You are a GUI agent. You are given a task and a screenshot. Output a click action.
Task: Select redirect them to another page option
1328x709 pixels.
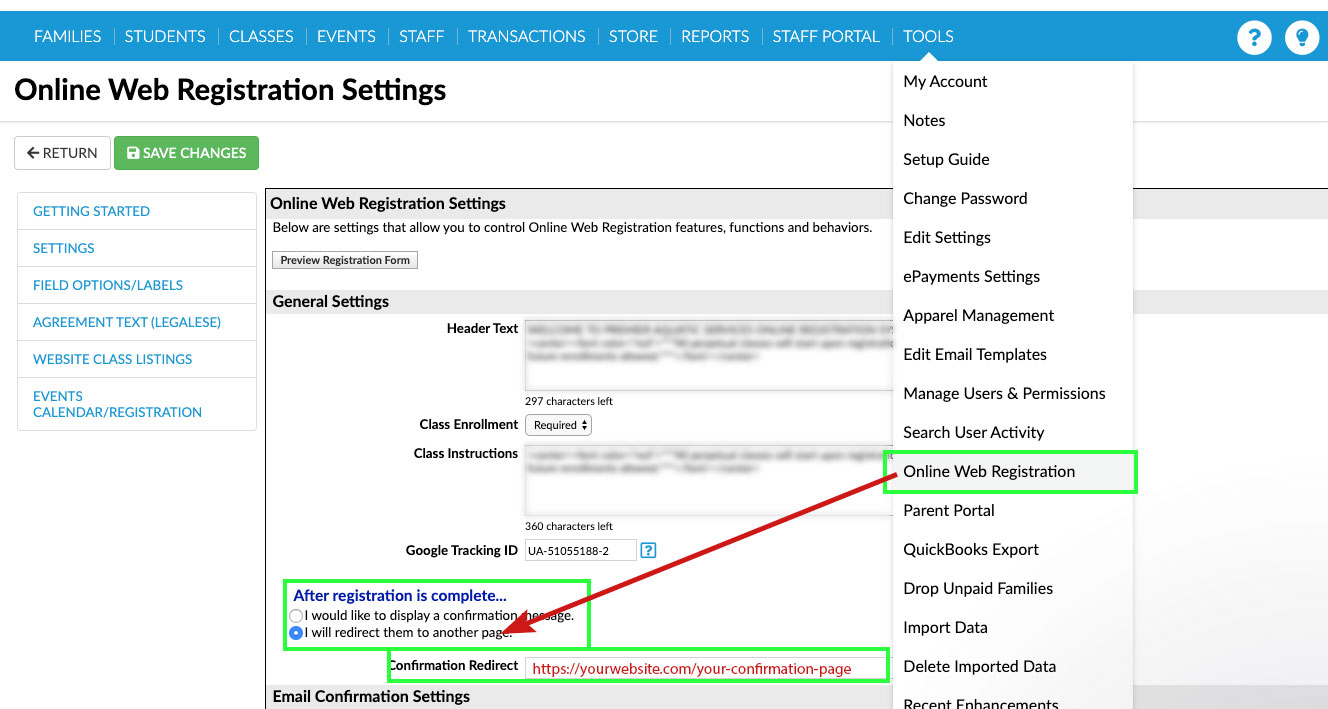(x=296, y=633)
